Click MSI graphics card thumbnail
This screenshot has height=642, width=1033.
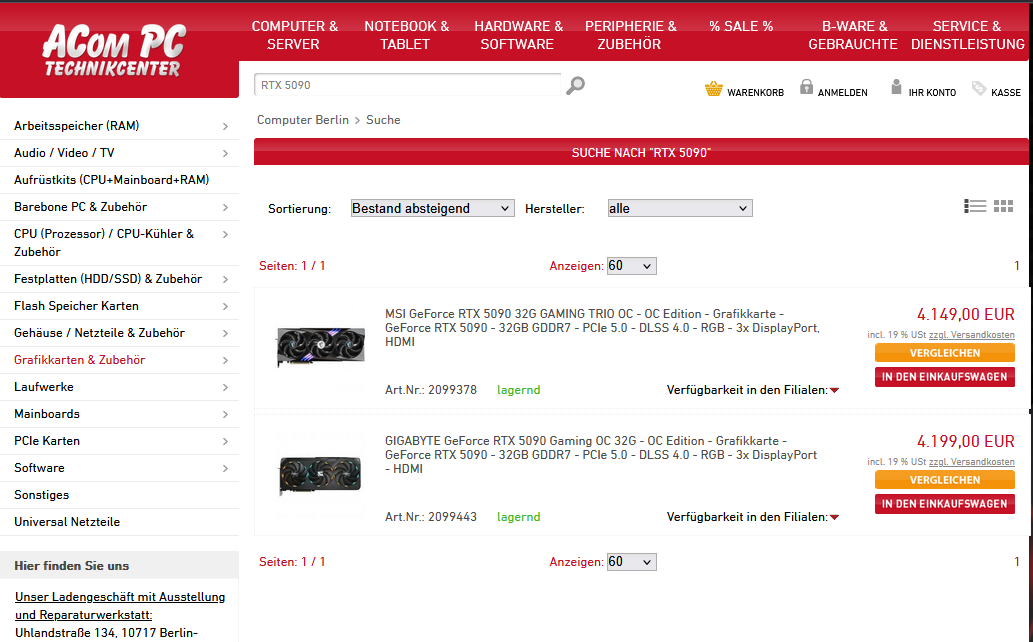(320, 346)
